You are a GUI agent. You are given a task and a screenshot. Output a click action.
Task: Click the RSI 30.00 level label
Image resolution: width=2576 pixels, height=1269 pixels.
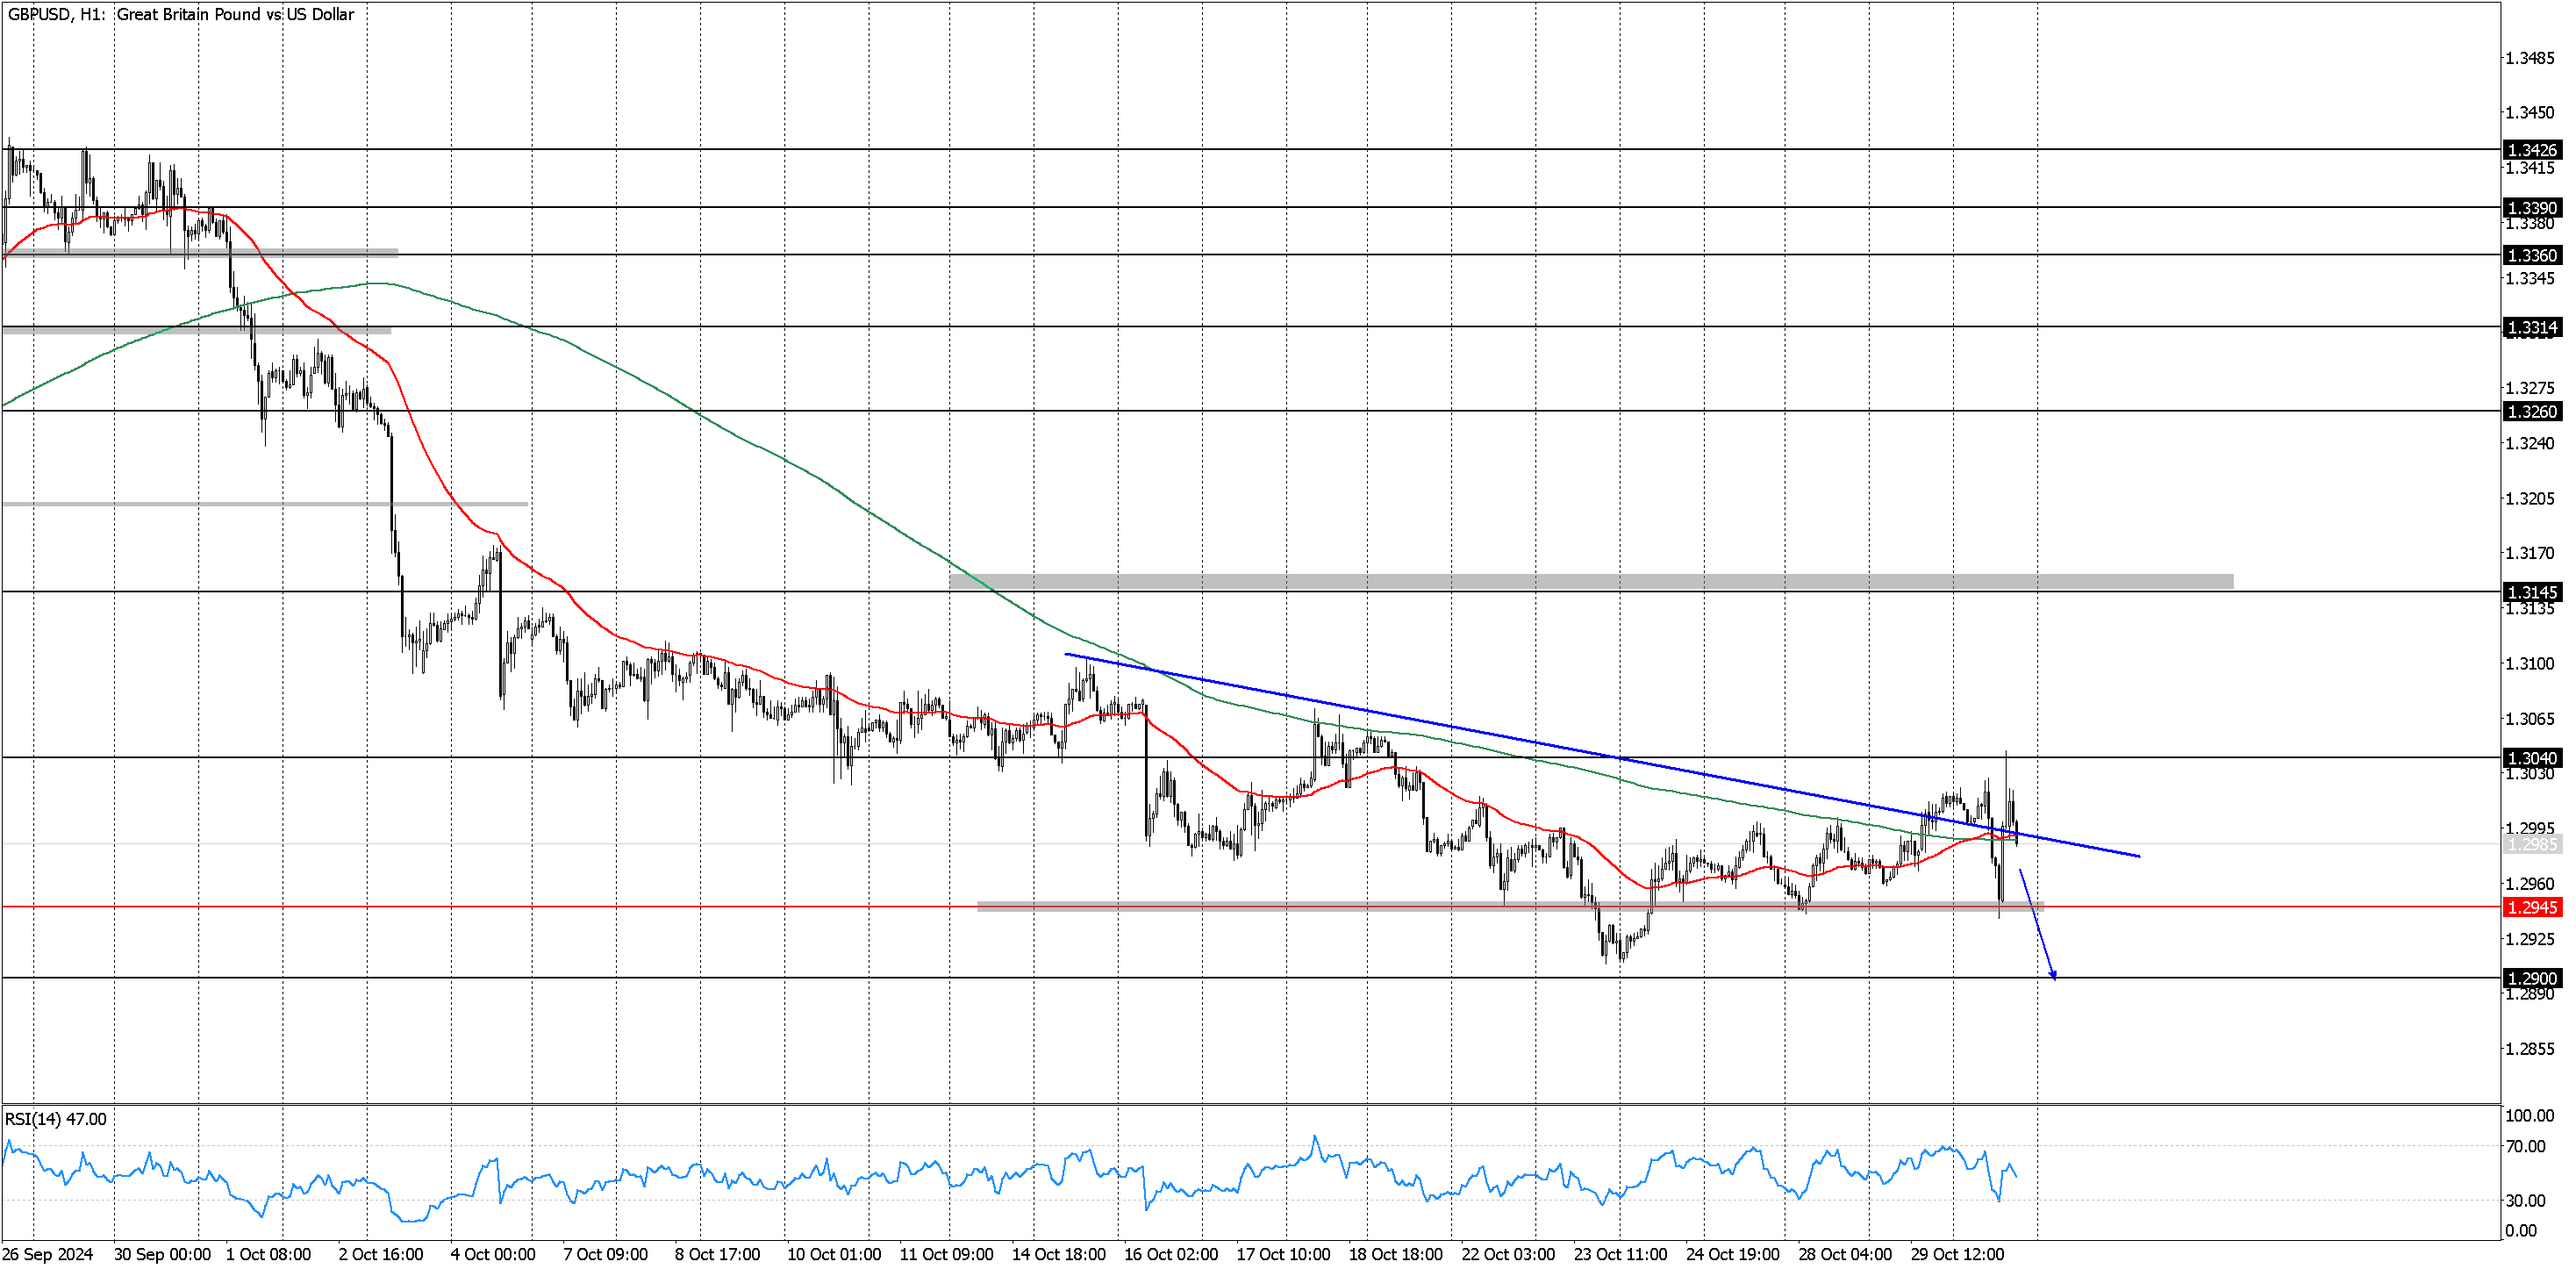click(x=2526, y=1201)
